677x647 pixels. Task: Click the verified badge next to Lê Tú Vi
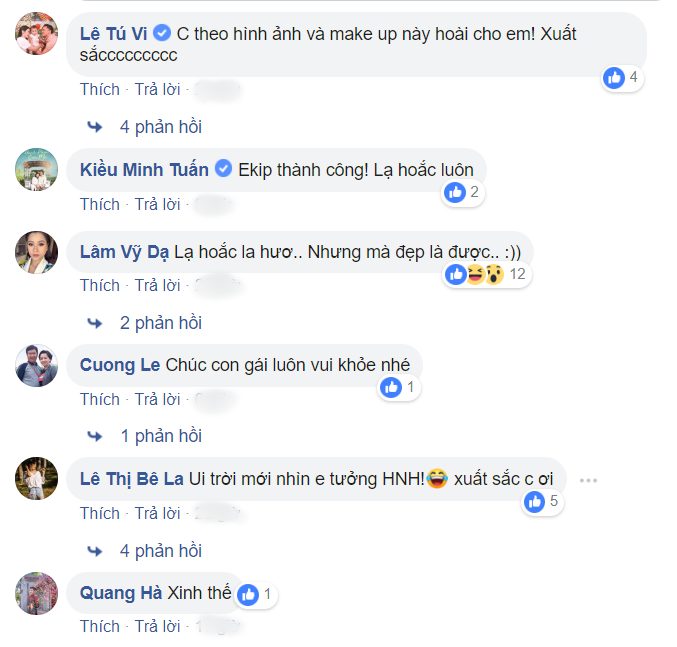point(162,33)
